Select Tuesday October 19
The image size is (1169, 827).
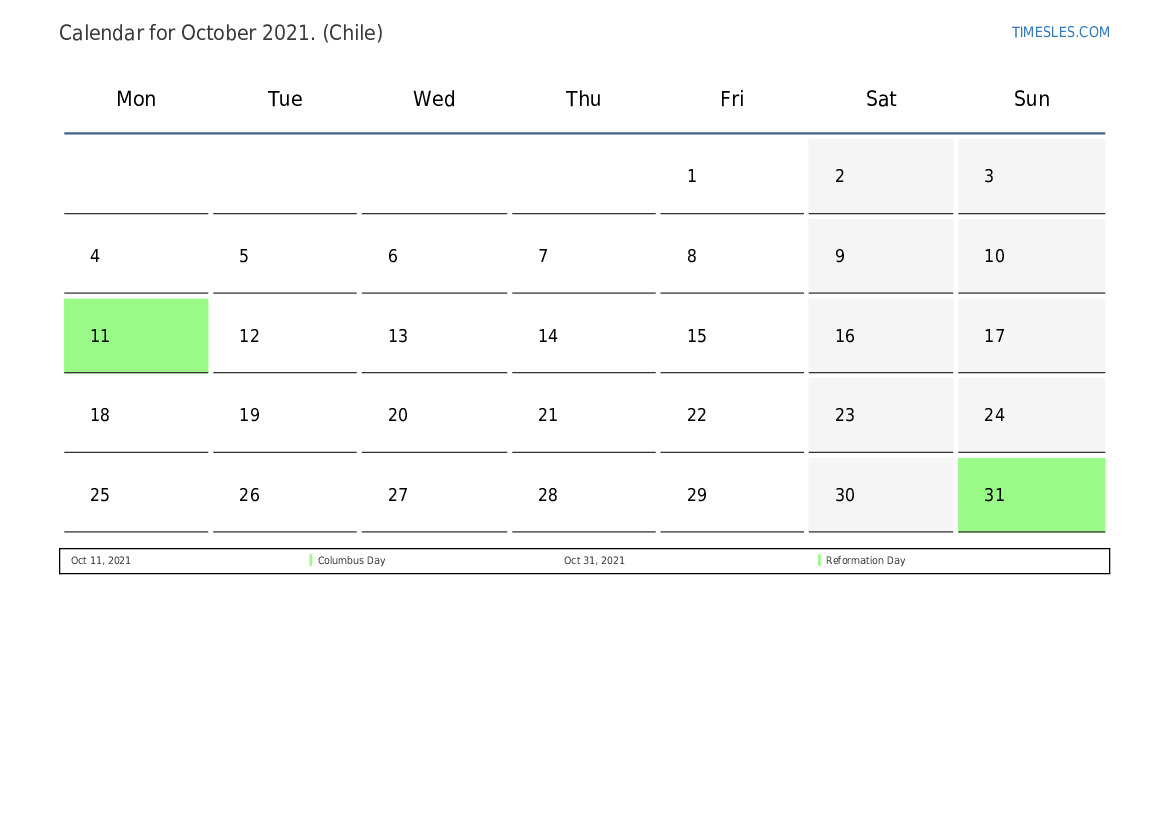pyautogui.click(x=285, y=415)
